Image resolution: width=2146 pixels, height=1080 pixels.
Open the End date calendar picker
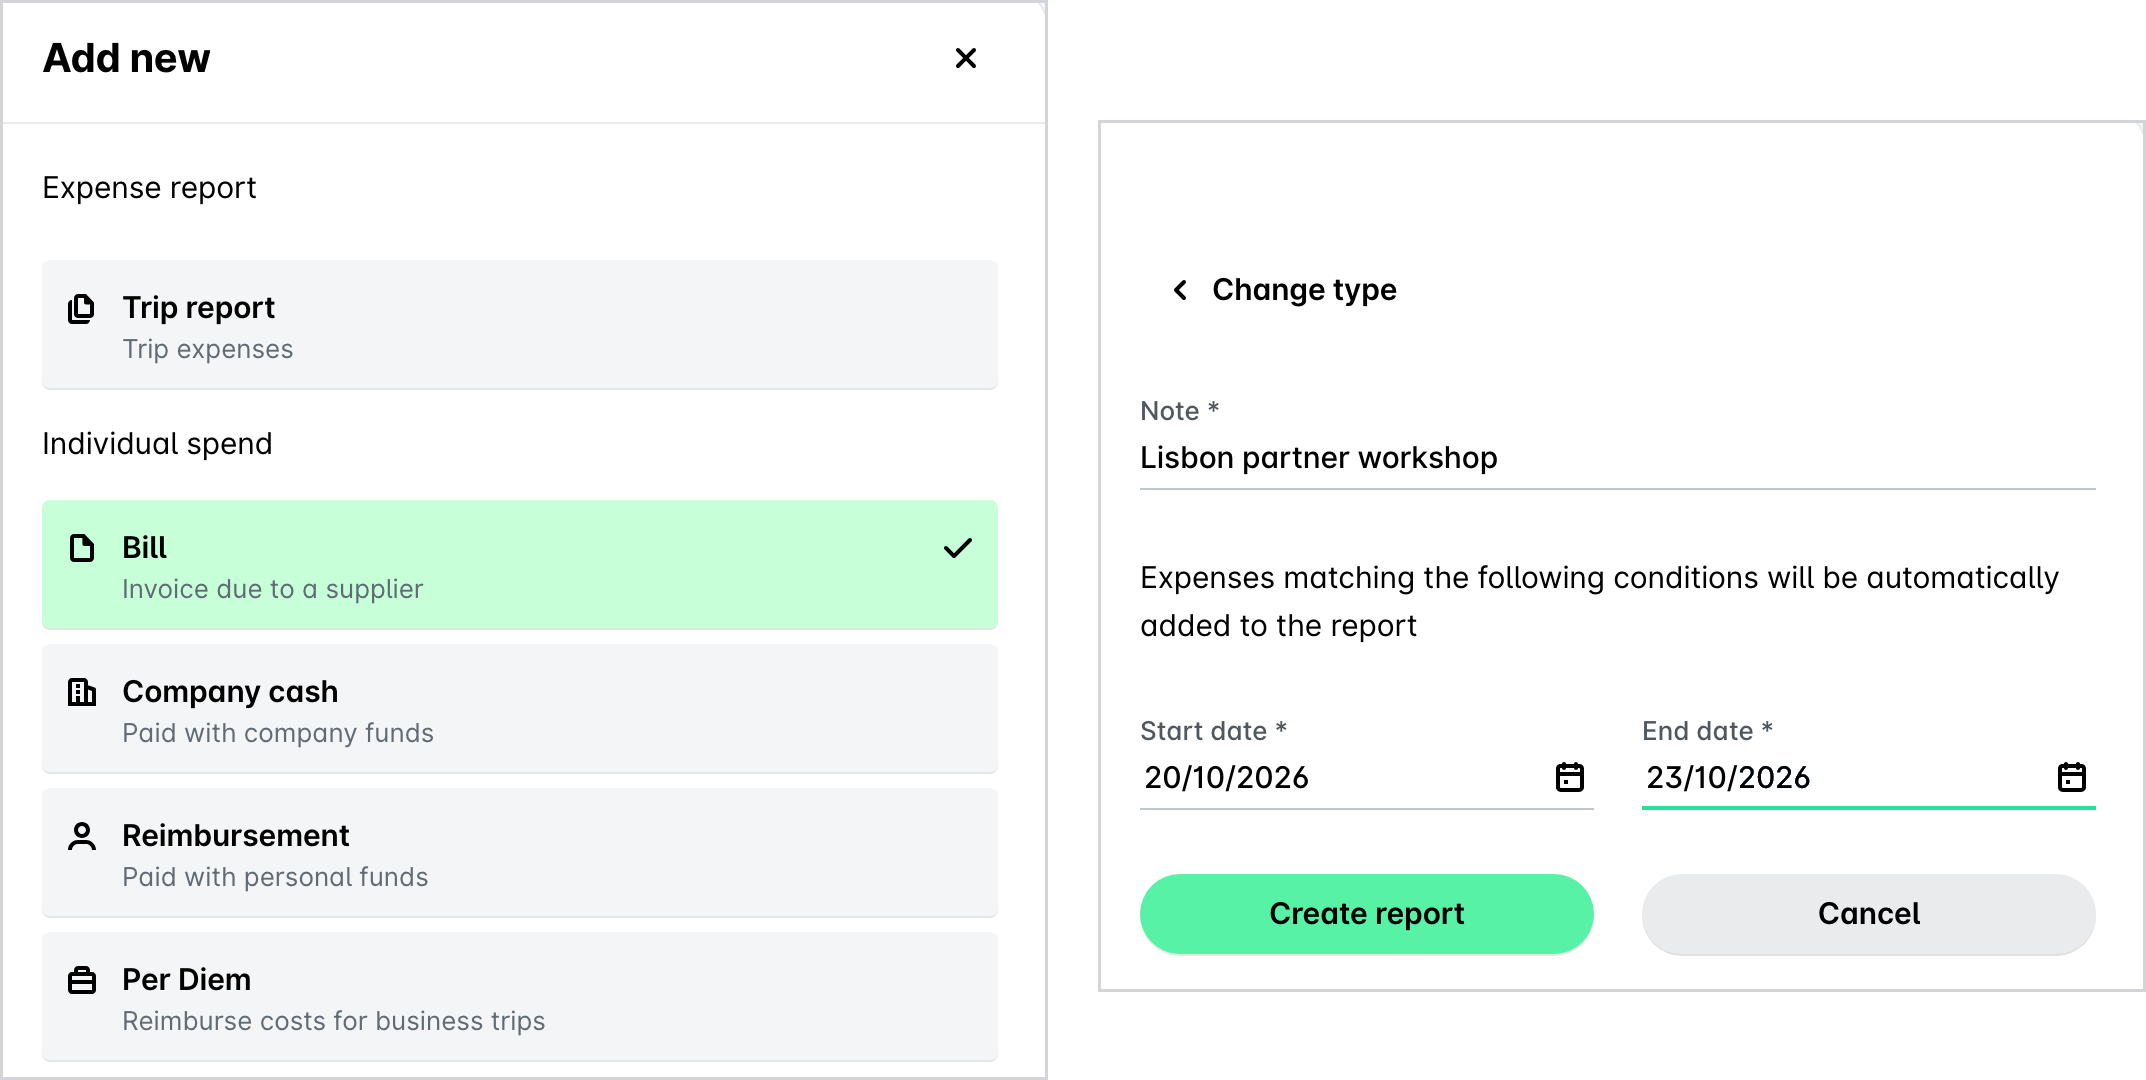2071,777
